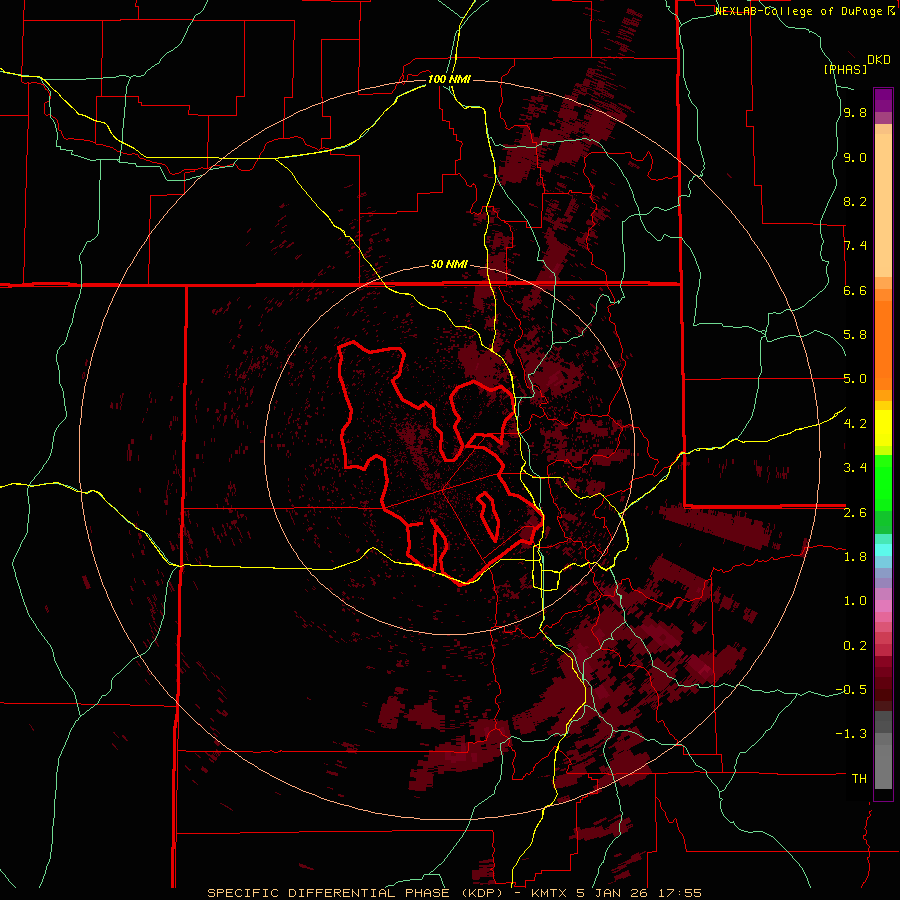This screenshot has width=900, height=900.
Task: Select the -1.3 scale label
Action: click(851, 734)
